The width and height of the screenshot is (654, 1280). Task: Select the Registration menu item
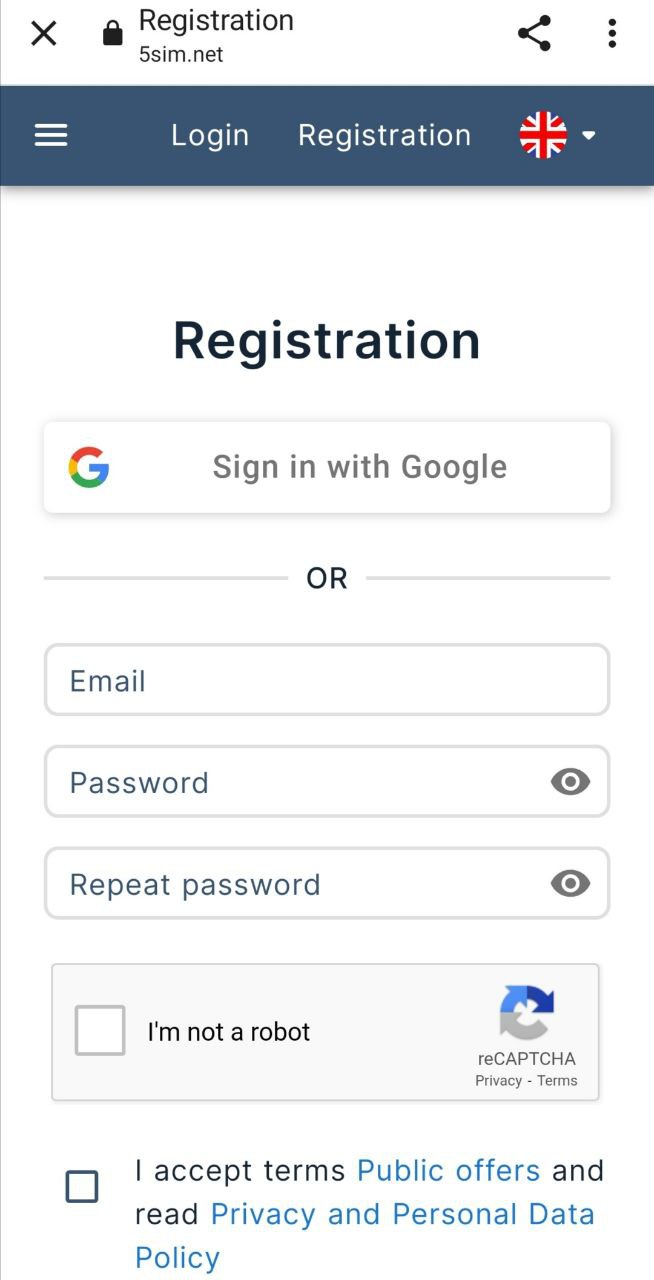384,135
